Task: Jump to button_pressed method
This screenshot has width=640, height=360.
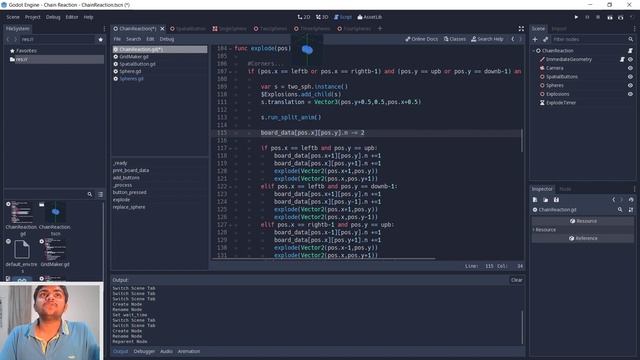Action: [x=129, y=192]
